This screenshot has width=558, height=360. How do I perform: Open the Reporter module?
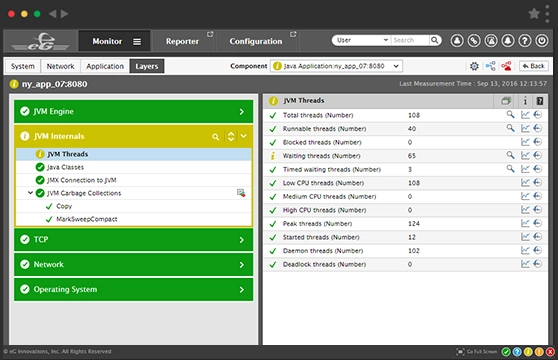[183, 41]
